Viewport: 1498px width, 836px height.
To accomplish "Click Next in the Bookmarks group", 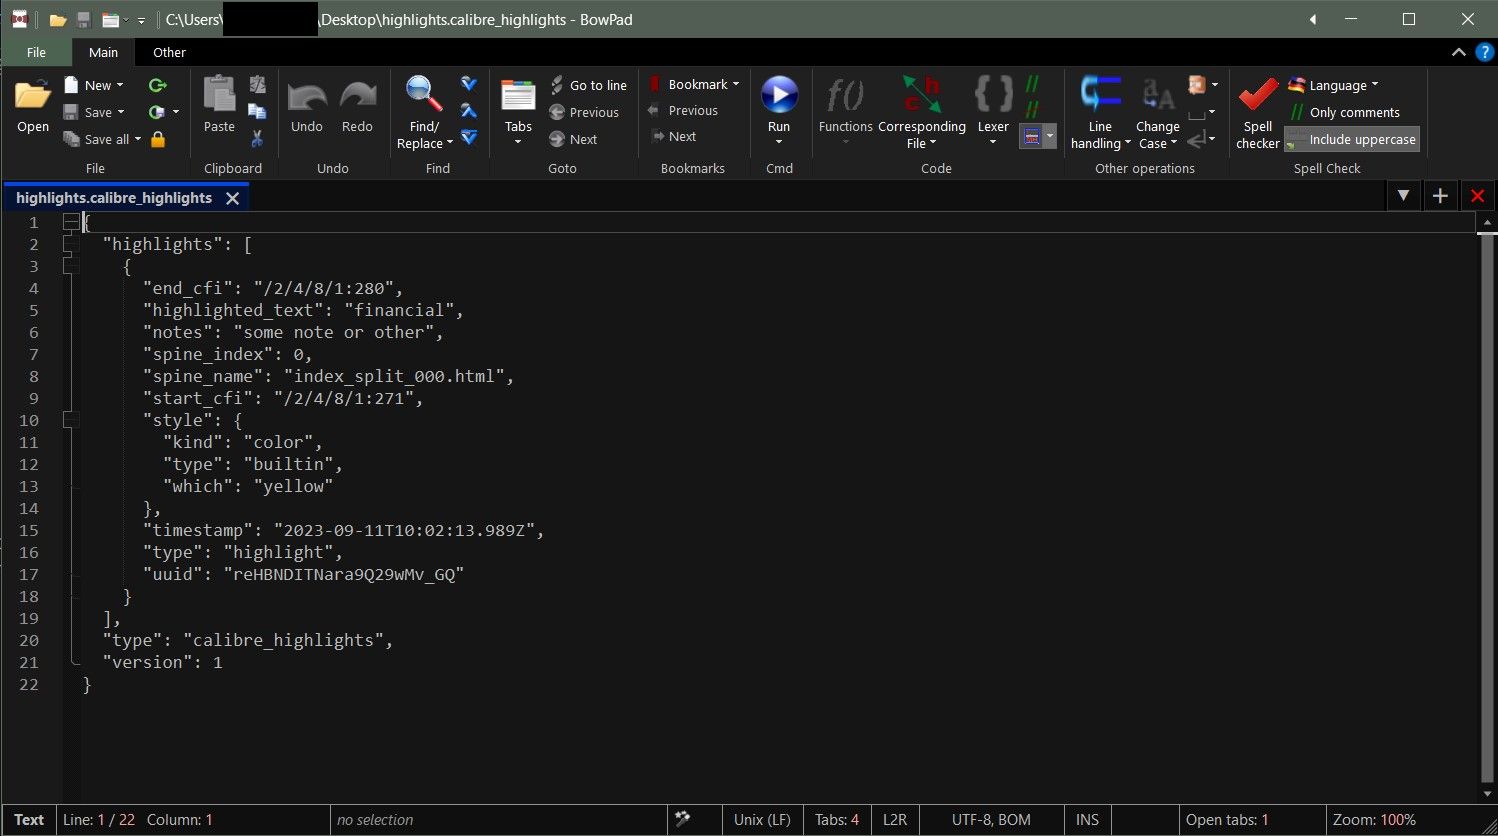I will pyautogui.click(x=682, y=137).
